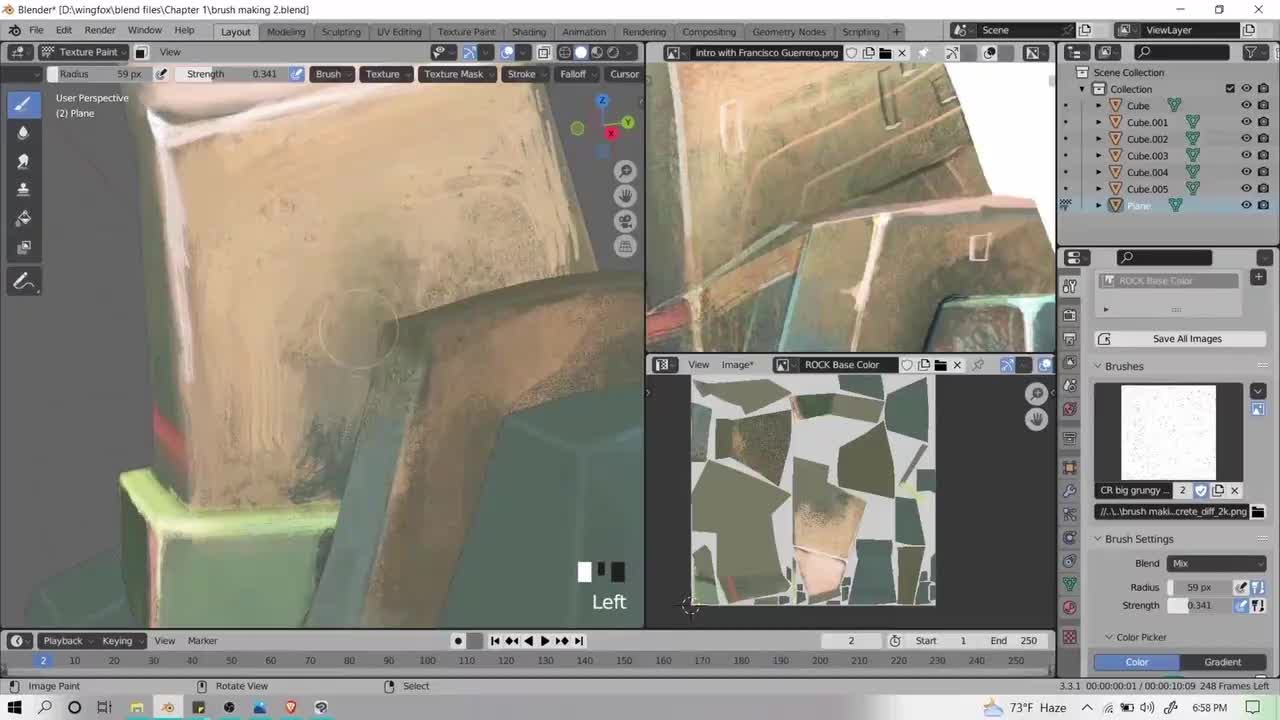Select the Fill bucket tool
Image resolution: width=1280 pixels, height=720 pixels.
click(24, 218)
